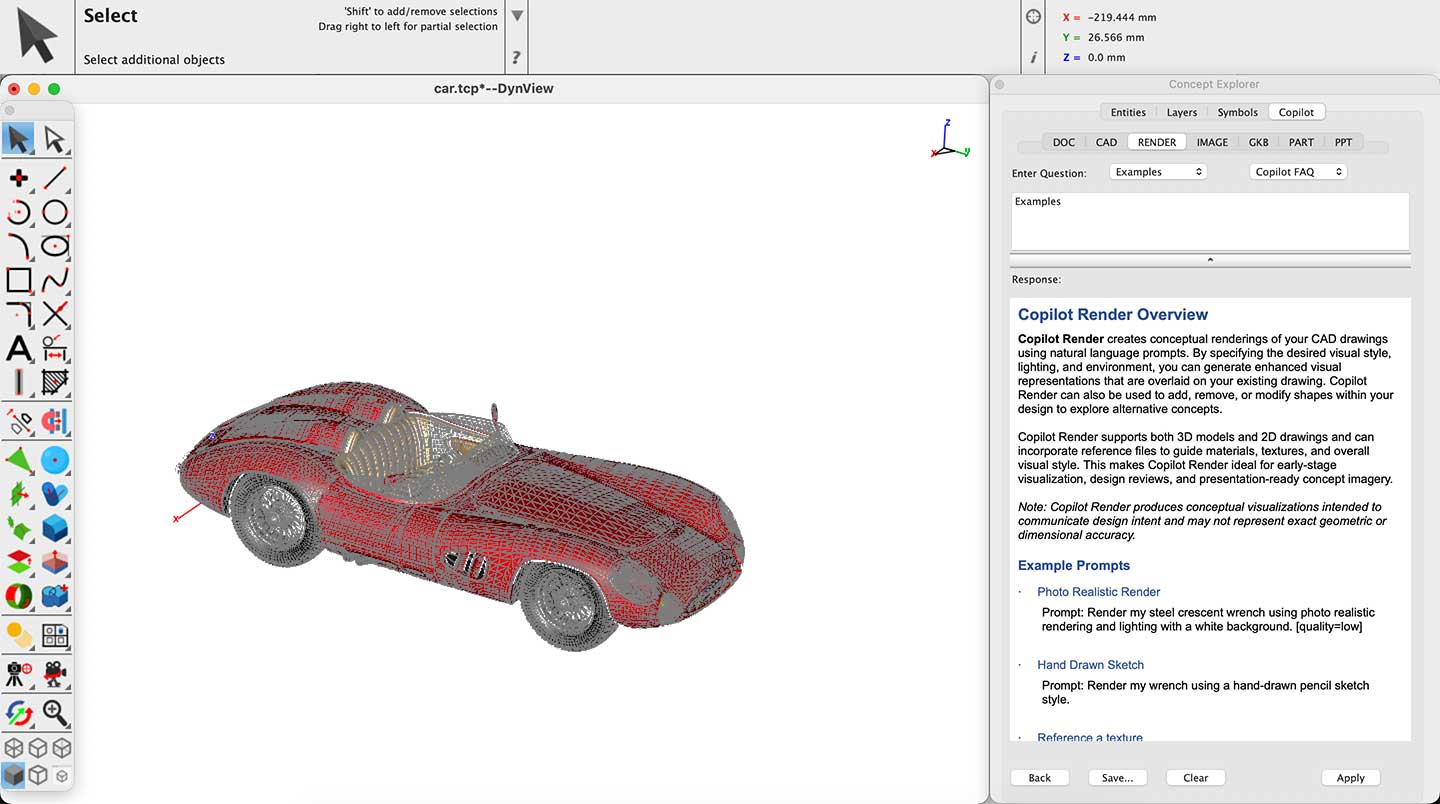Toggle the first wireframe cube view

point(14,748)
